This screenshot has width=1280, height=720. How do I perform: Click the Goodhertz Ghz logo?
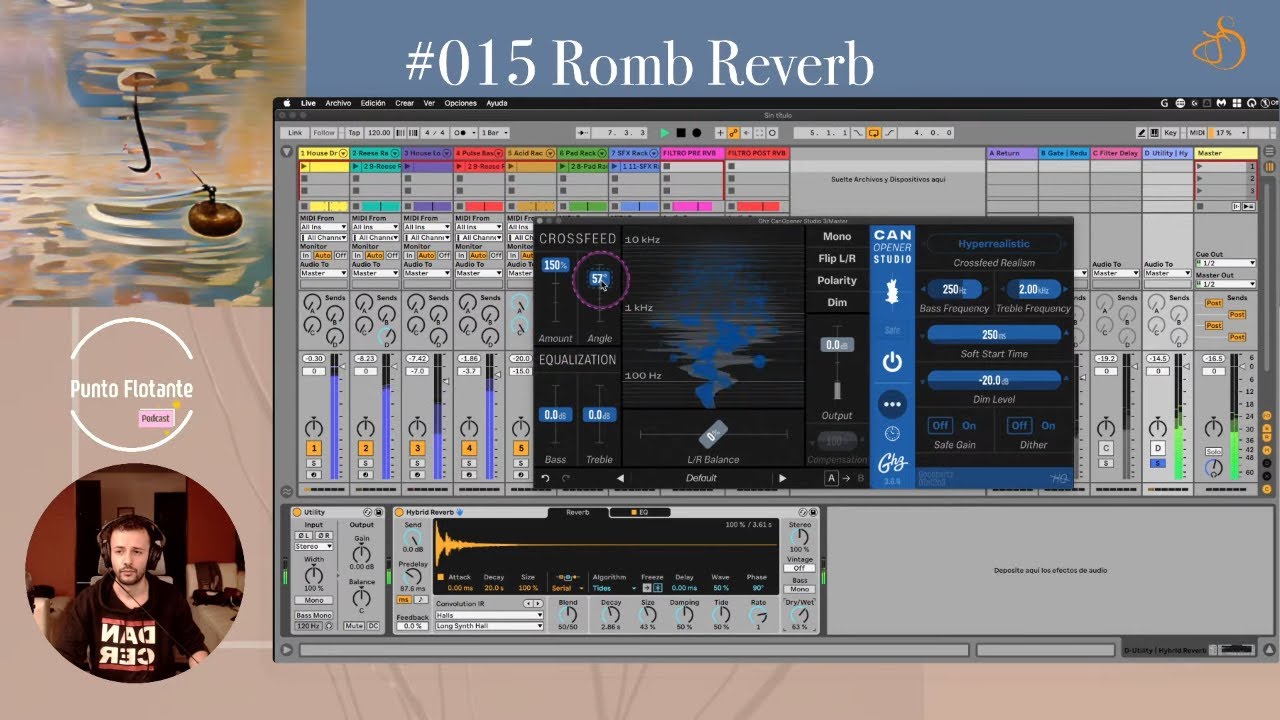pyautogui.click(x=892, y=462)
